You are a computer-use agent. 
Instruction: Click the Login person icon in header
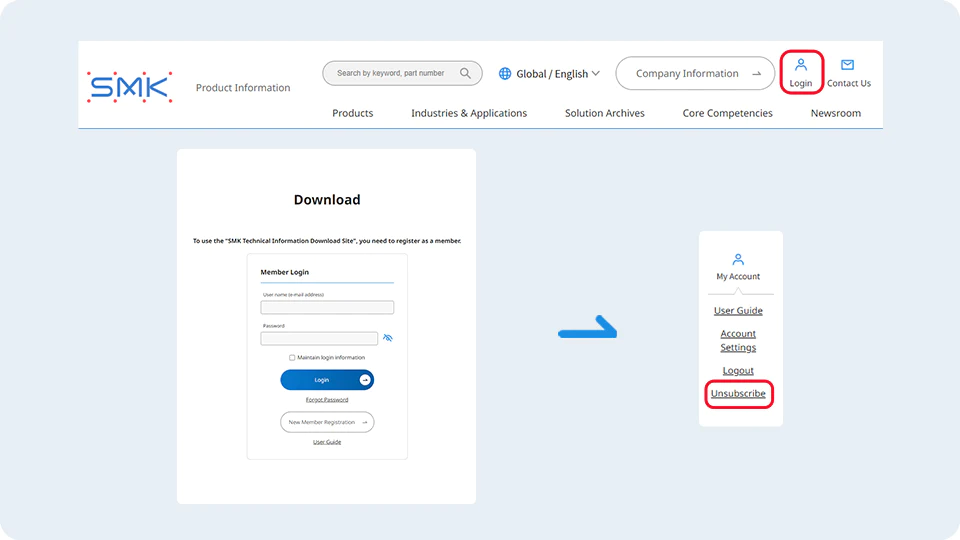(x=800, y=65)
